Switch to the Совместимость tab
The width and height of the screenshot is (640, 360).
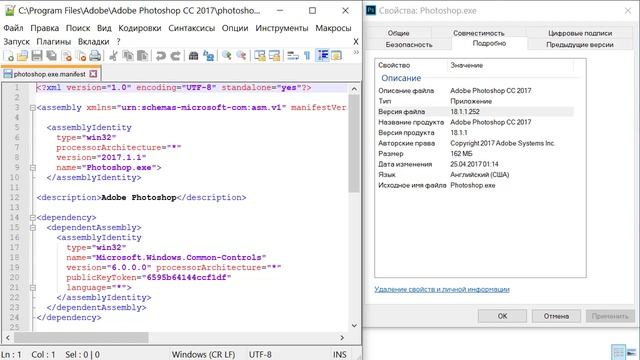point(478,33)
